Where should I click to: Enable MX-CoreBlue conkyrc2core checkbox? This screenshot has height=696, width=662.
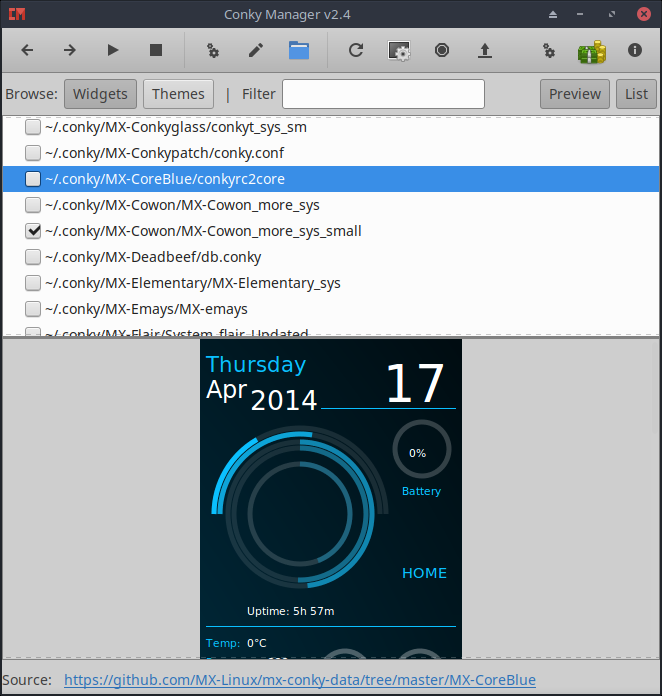point(33,179)
